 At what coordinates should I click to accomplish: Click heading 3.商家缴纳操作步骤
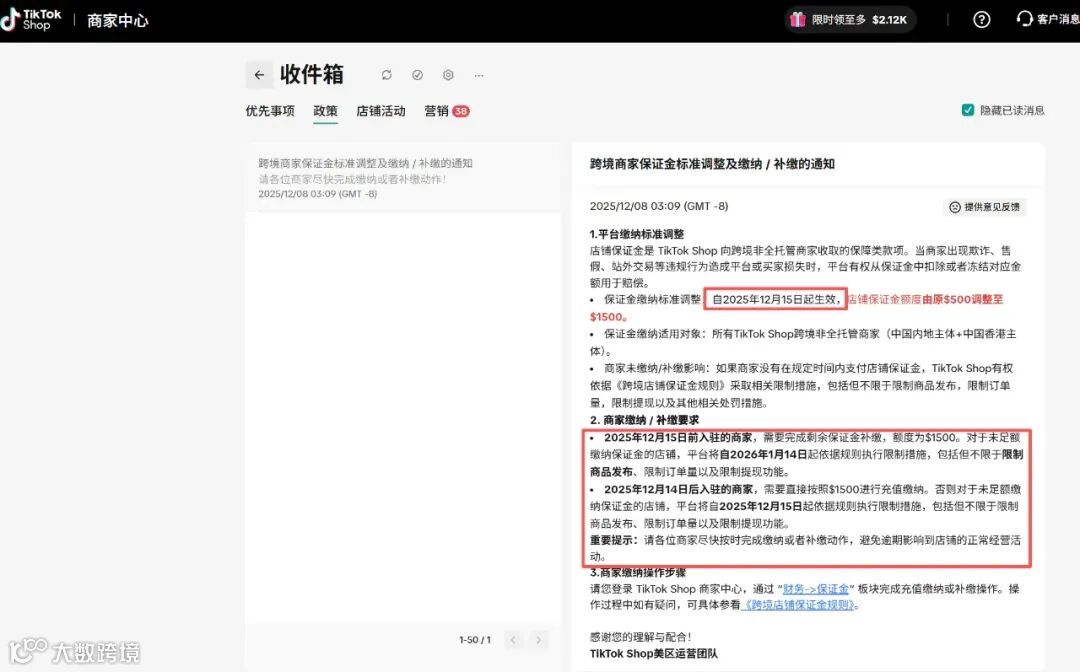(637, 573)
